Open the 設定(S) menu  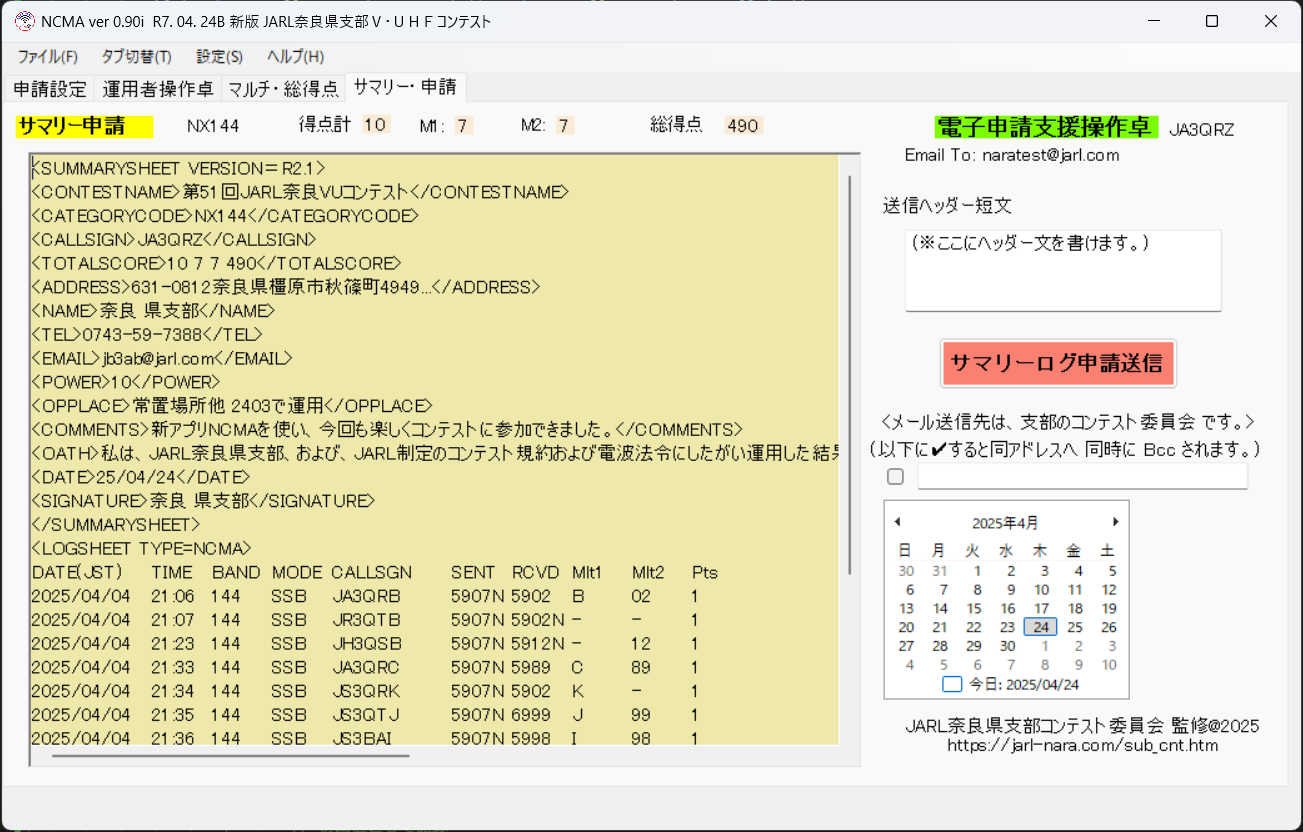218,57
